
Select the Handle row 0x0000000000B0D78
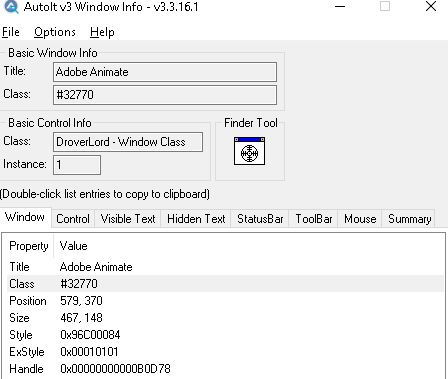click(x=225, y=369)
